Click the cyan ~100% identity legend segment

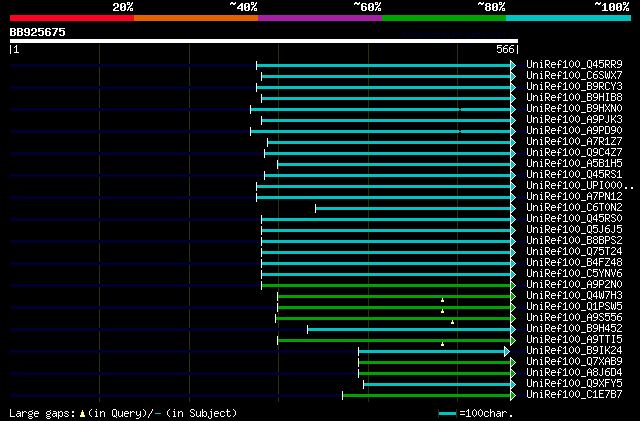point(569,18)
